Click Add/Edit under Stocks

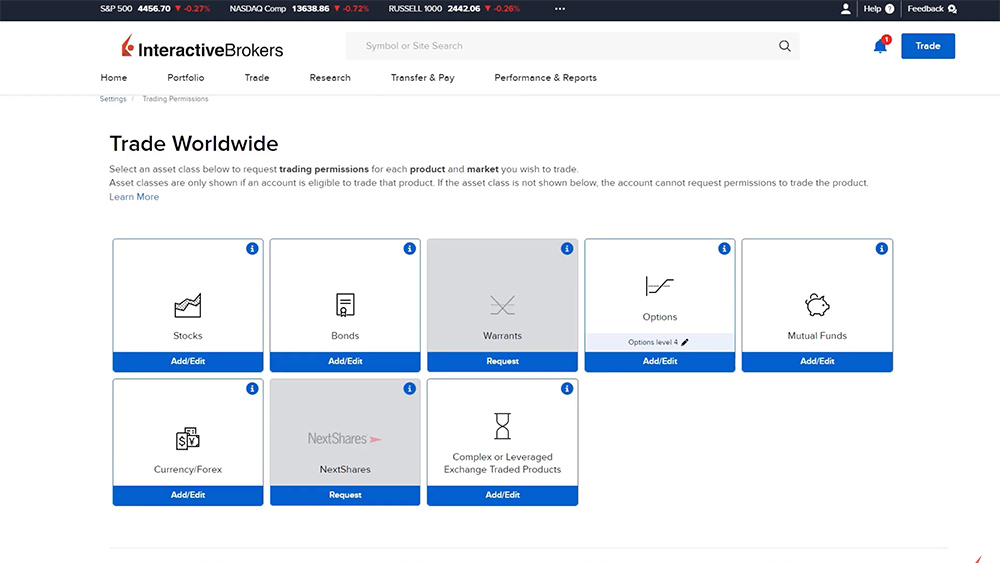[x=188, y=362]
